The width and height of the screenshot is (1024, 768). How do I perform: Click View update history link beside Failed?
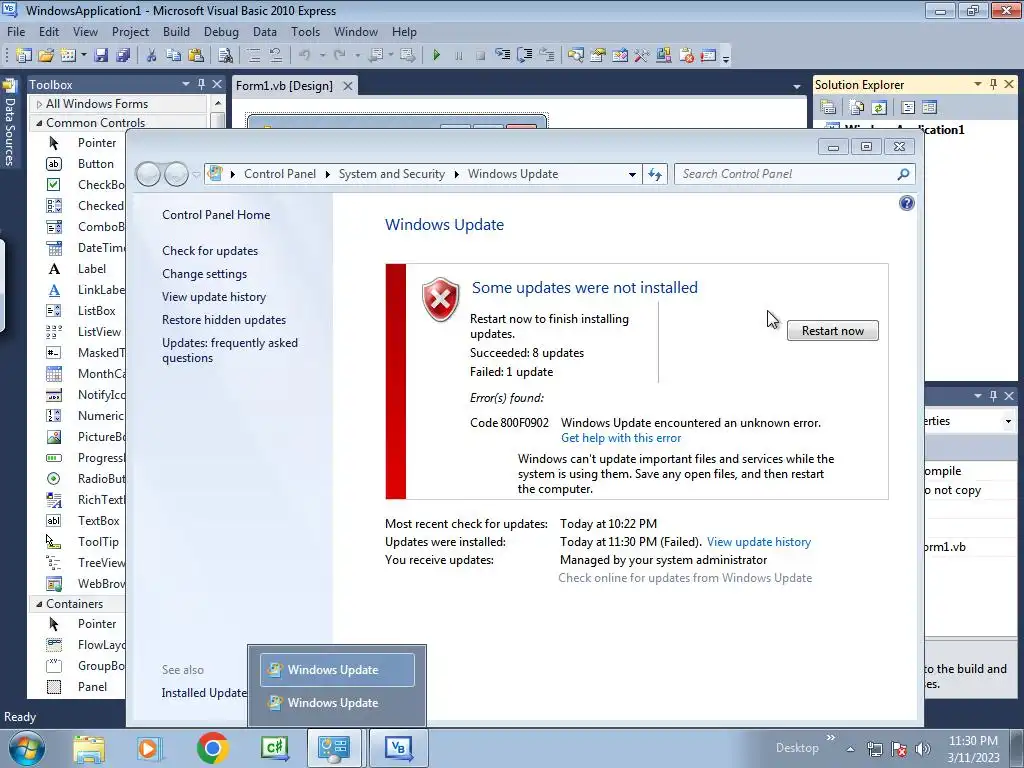(759, 542)
